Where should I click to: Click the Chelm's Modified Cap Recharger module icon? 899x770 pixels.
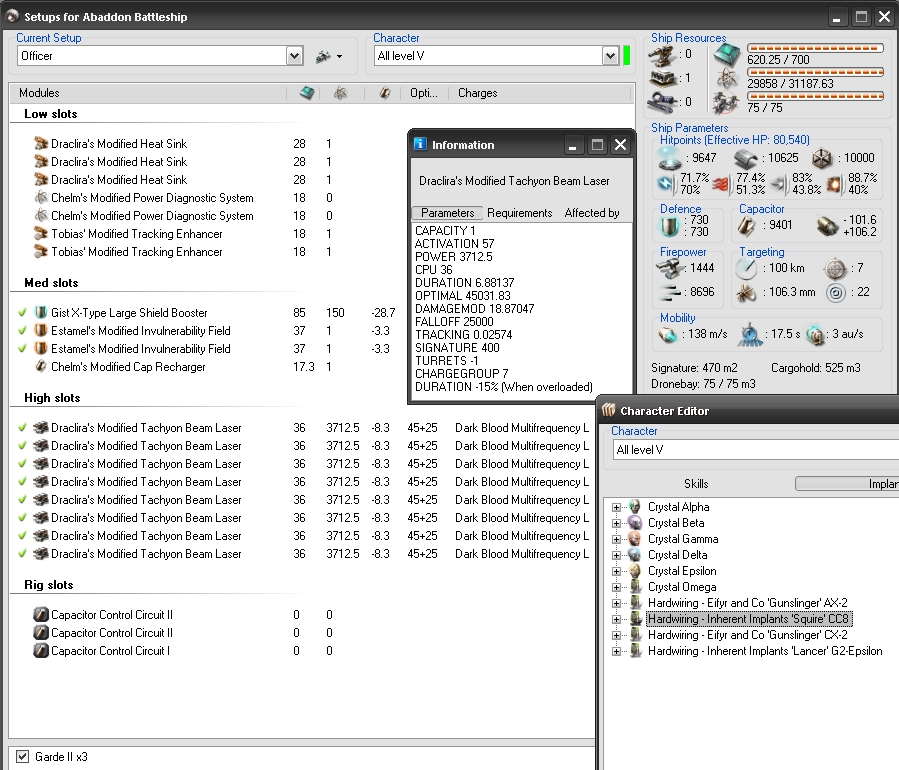(41, 367)
